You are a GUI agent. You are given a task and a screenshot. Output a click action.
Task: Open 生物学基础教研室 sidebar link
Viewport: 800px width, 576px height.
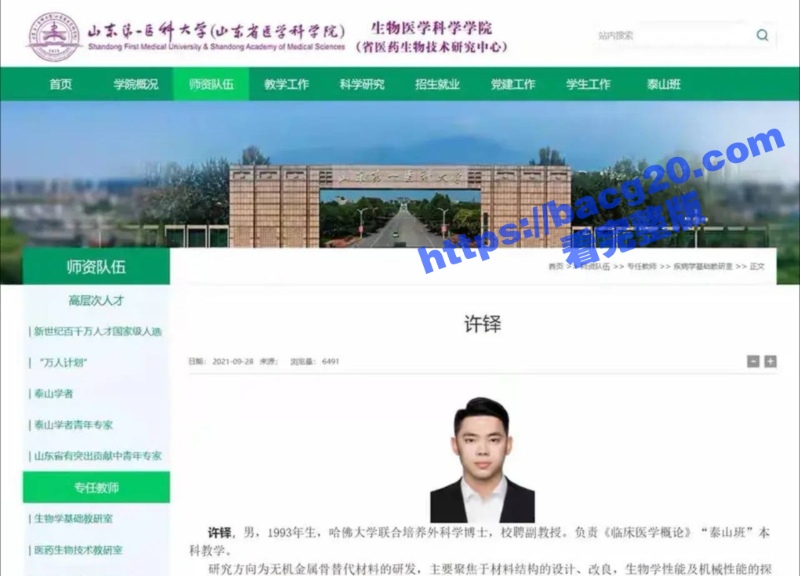pos(73,519)
